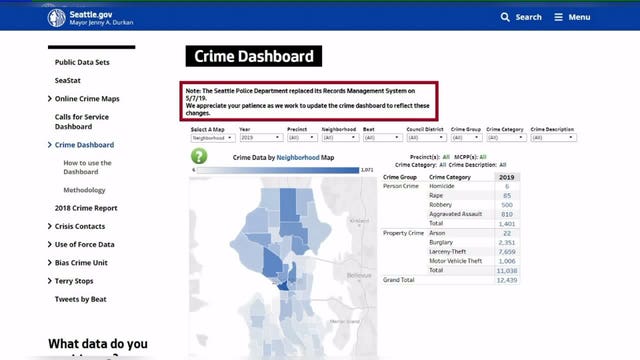Open the Precinct filter dropdown

click(x=302, y=138)
